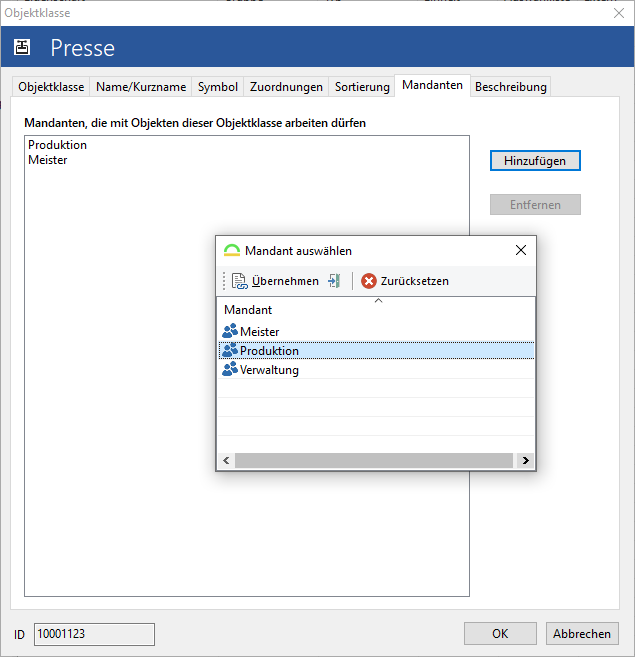Click the toolbar grip handle

[224, 281]
